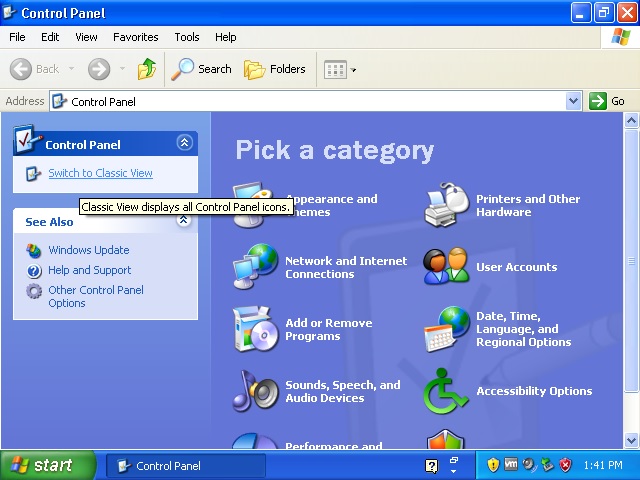Click the Switch to Classic View link
This screenshot has height=480, width=640.
[100, 173]
